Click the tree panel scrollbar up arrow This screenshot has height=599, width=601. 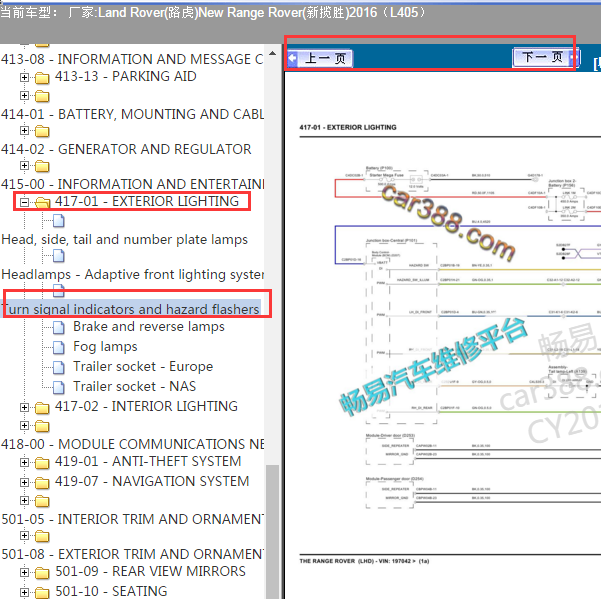(x=273, y=53)
